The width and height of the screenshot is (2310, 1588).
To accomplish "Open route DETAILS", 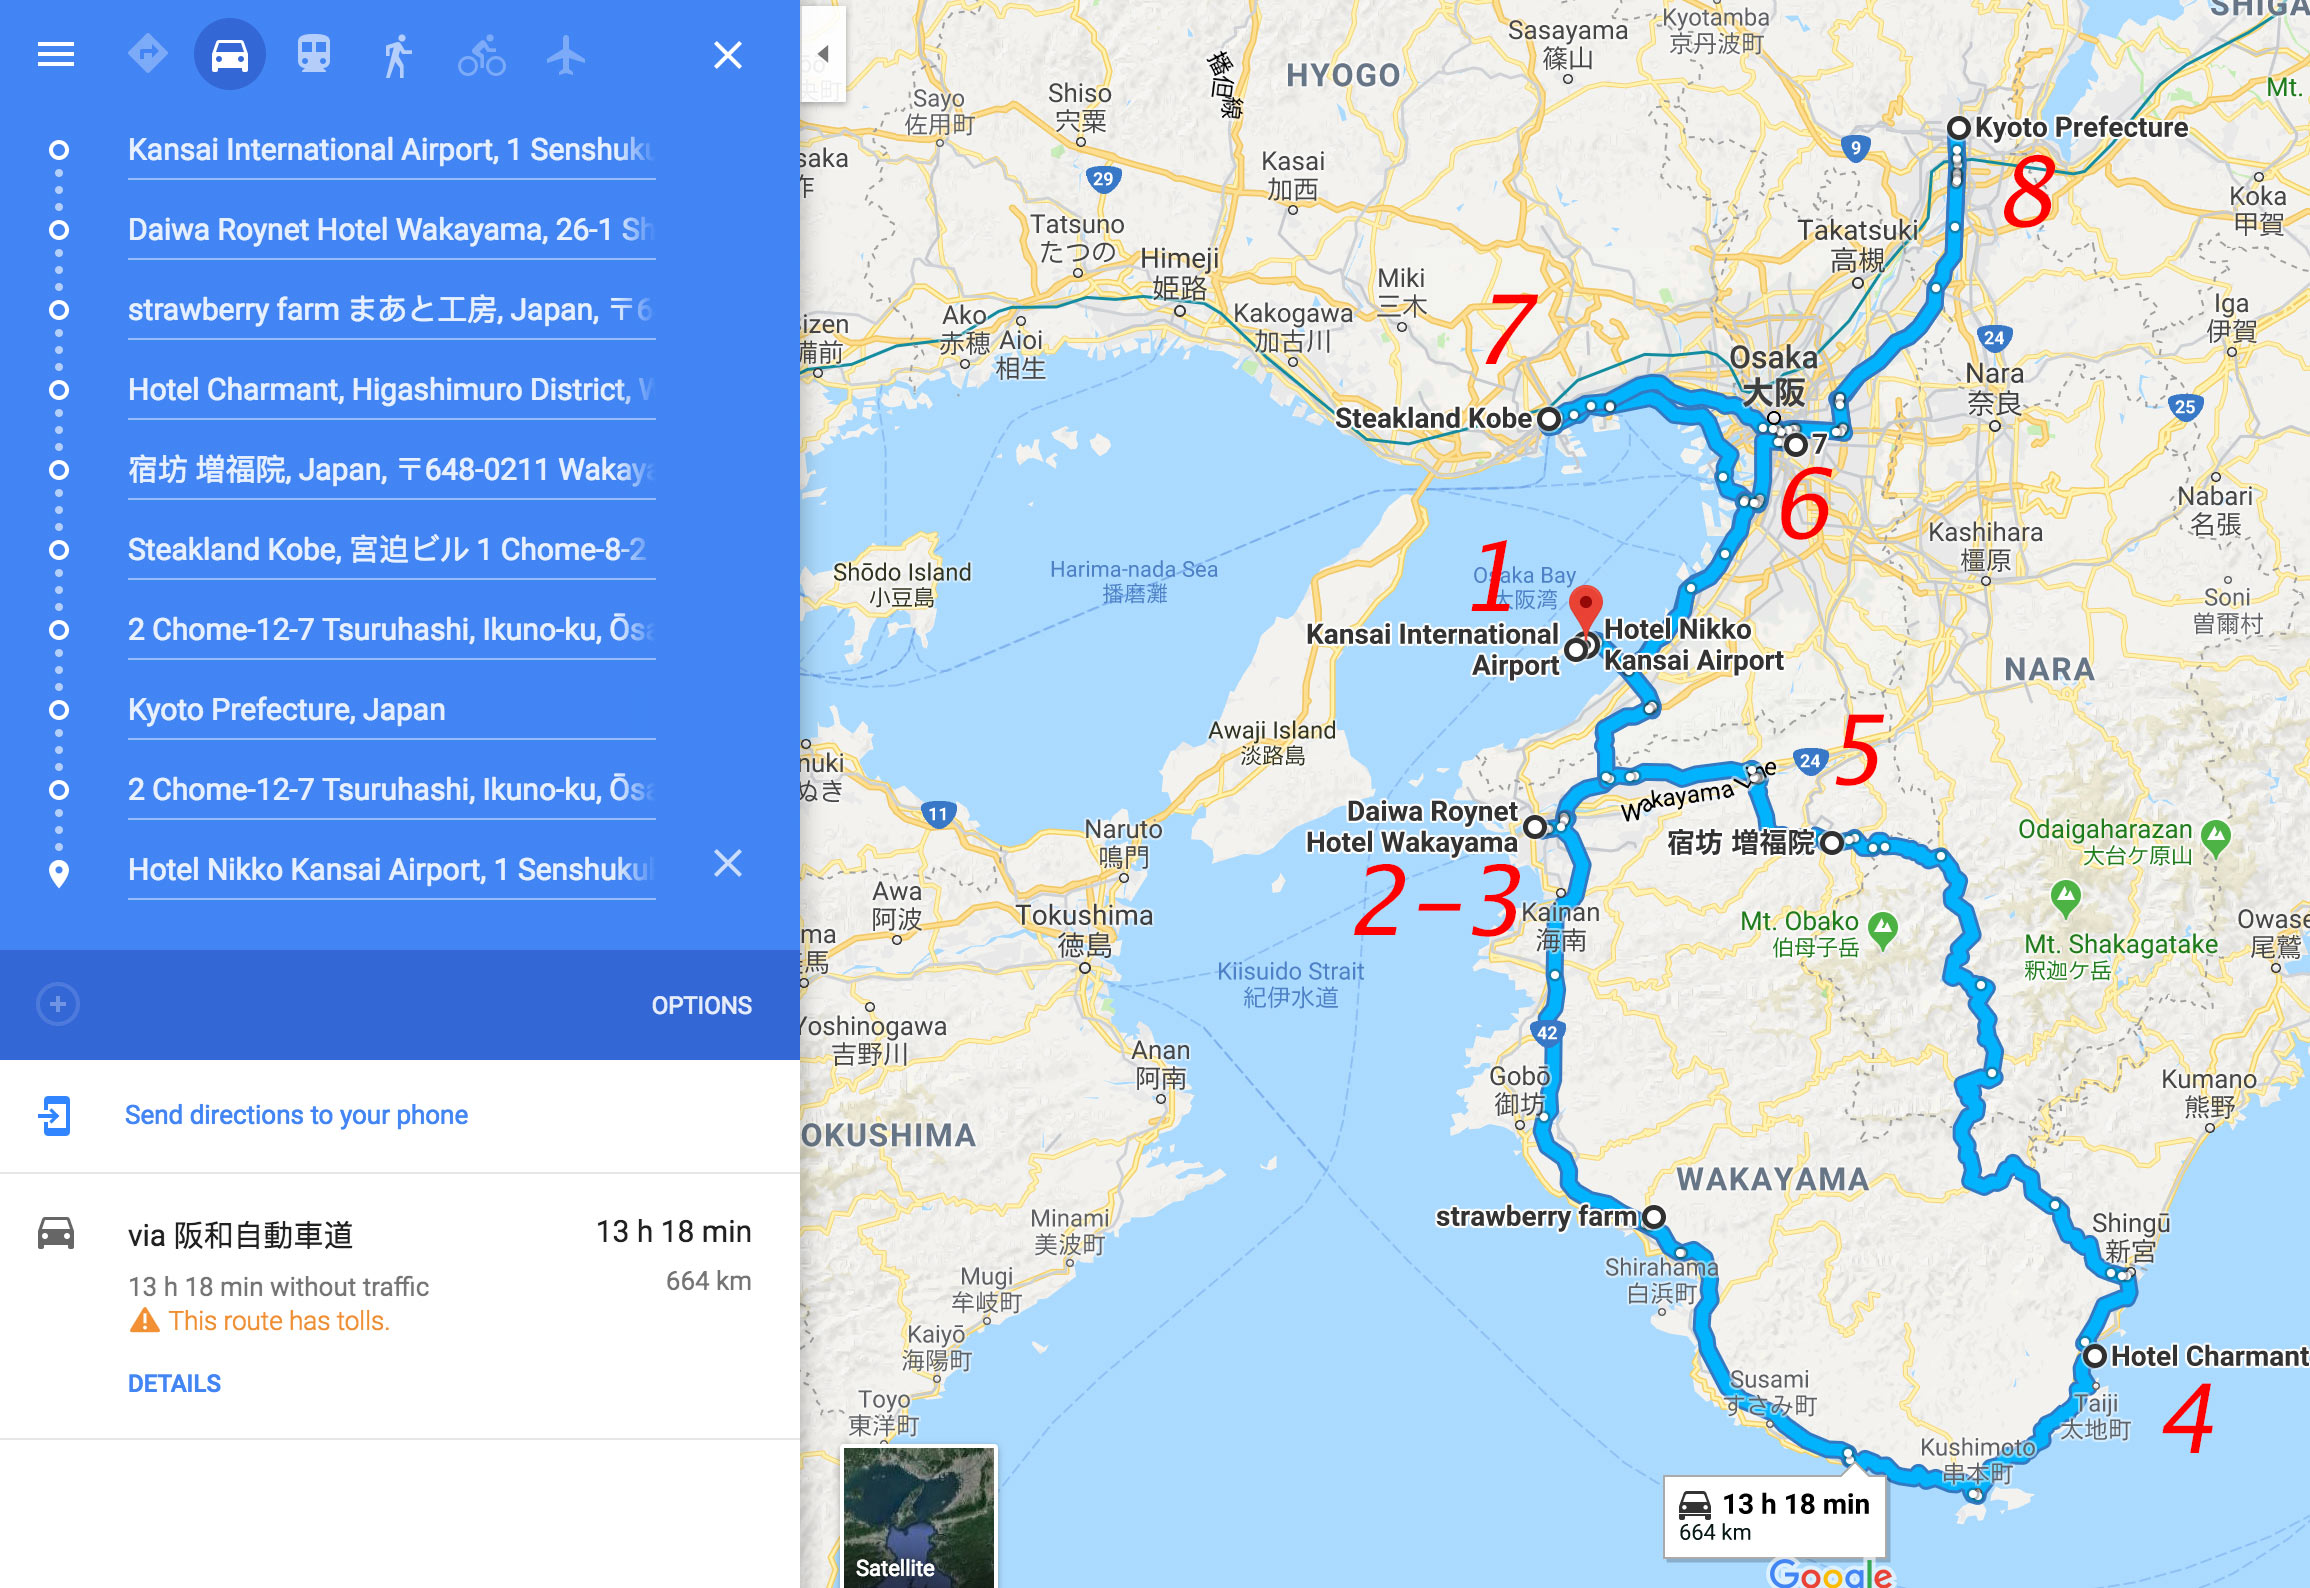I will (174, 1383).
